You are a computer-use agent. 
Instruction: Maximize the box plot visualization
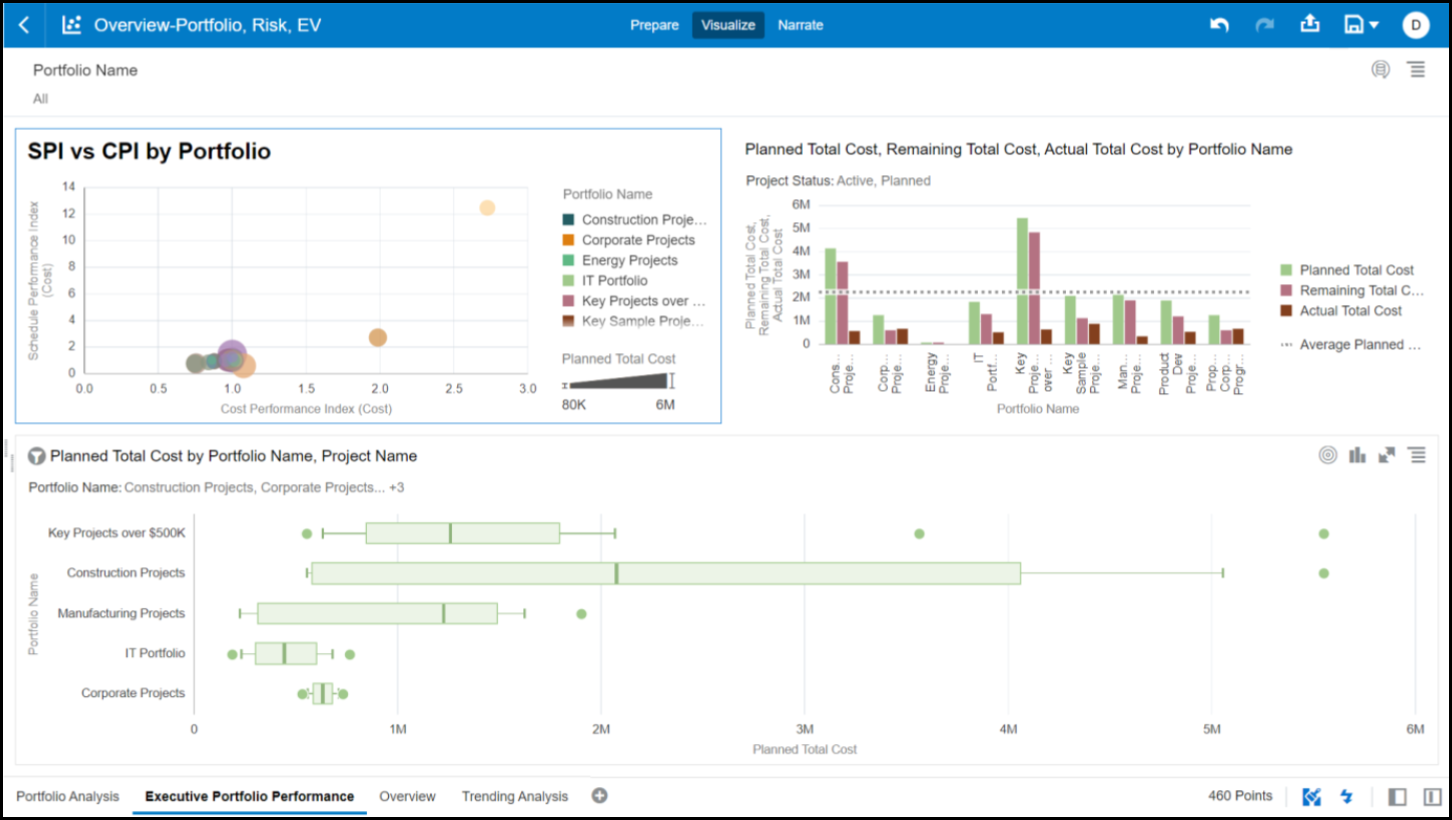1386,455
